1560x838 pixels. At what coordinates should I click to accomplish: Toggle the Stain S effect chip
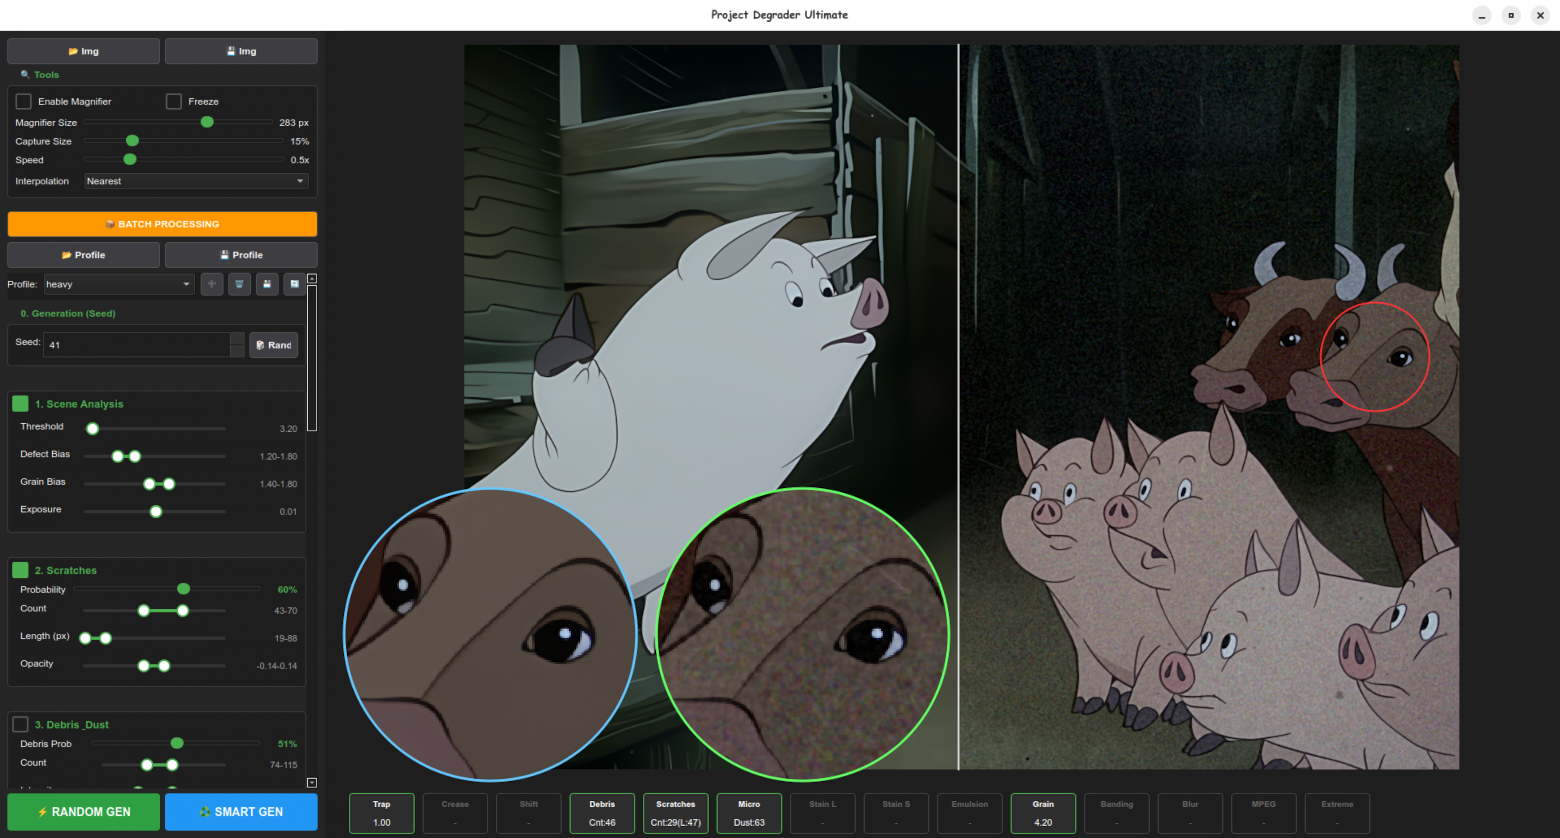pyautogui.click(x=896, y=813)
